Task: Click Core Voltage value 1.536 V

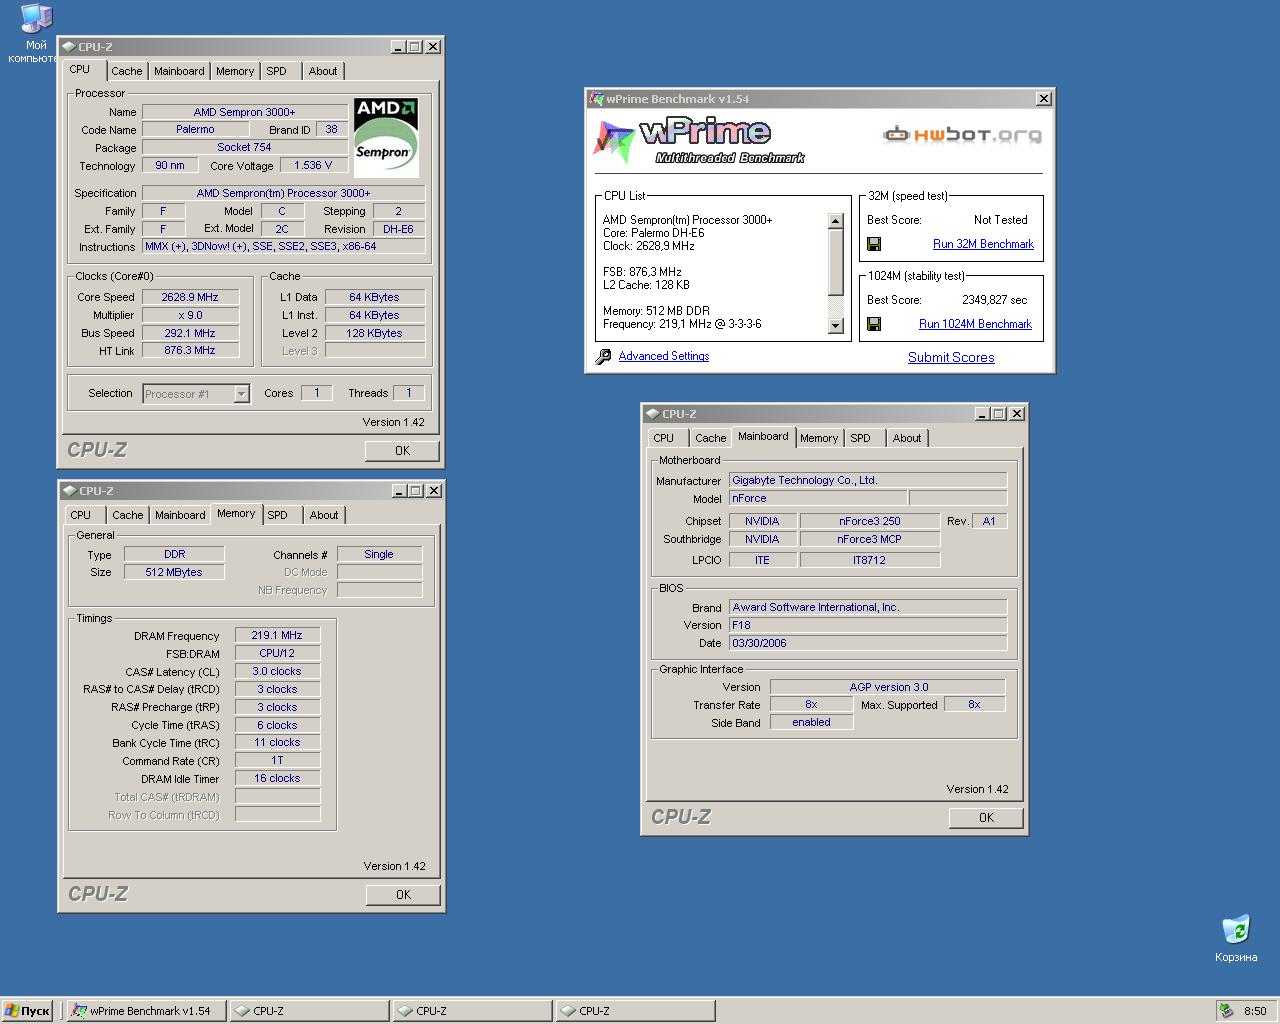Action: pyautogui.click(x=313, y=166)
